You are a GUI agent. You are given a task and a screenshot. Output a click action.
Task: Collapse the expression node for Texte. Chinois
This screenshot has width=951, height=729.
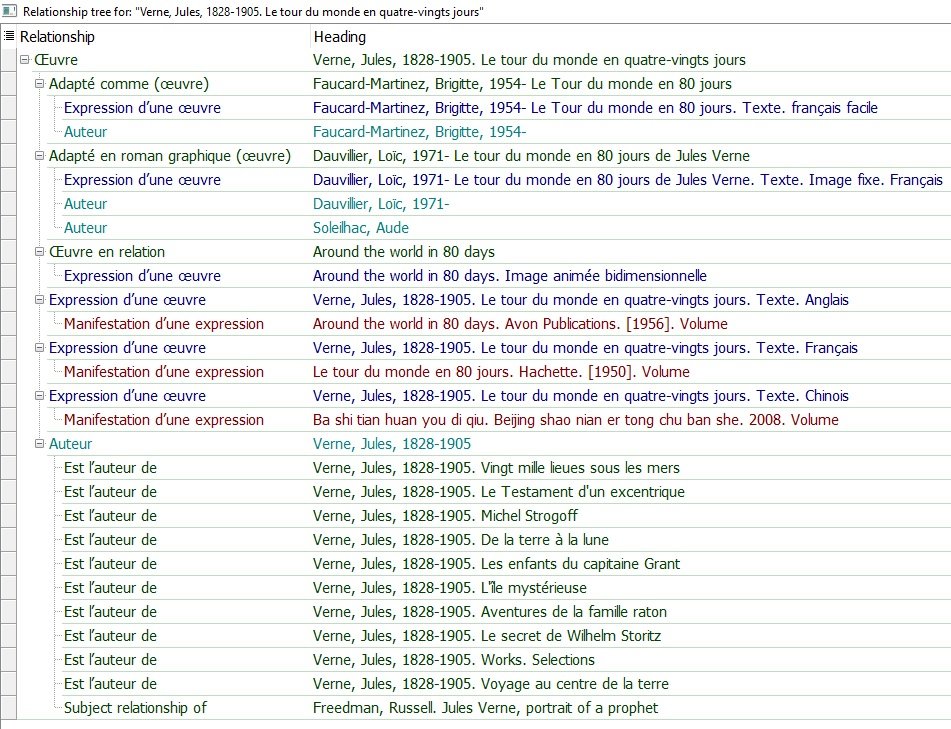click(39, 395)
